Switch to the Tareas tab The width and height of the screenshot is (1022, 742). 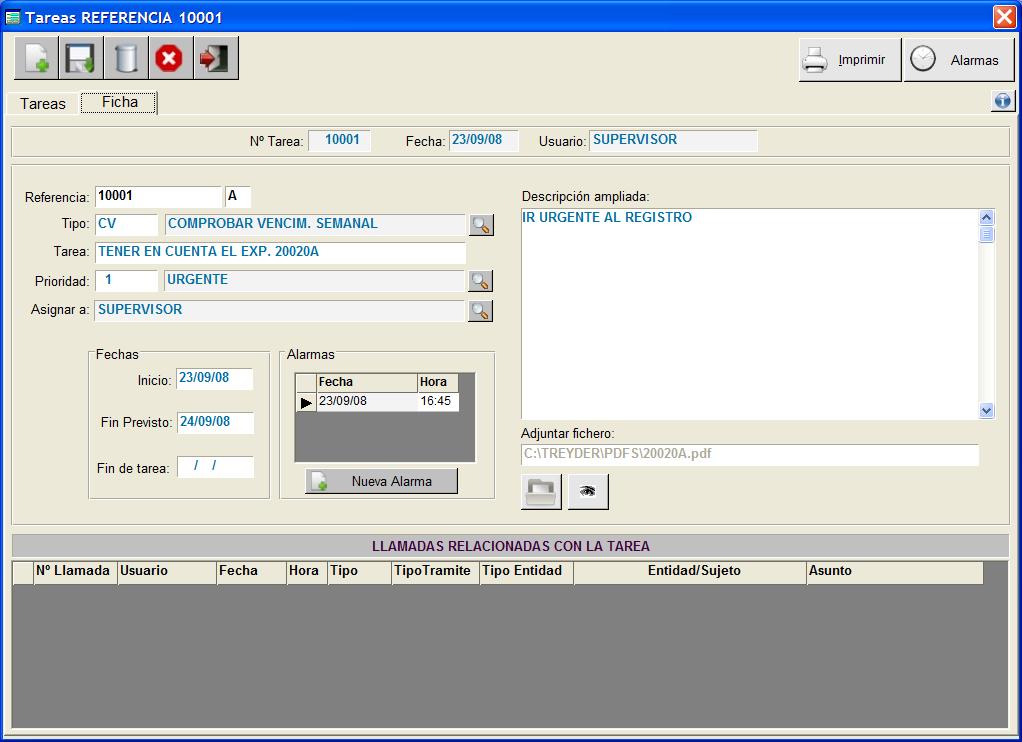click(x=42, y=104)
